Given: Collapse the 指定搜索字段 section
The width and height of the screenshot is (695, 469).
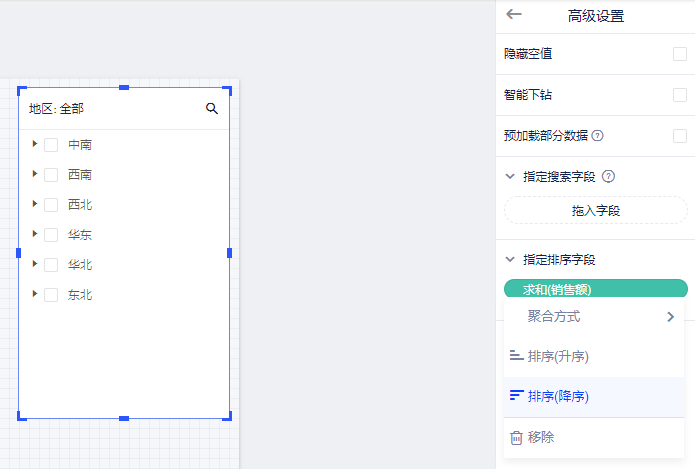Looking at the screenshot, I should click(511, 177).
